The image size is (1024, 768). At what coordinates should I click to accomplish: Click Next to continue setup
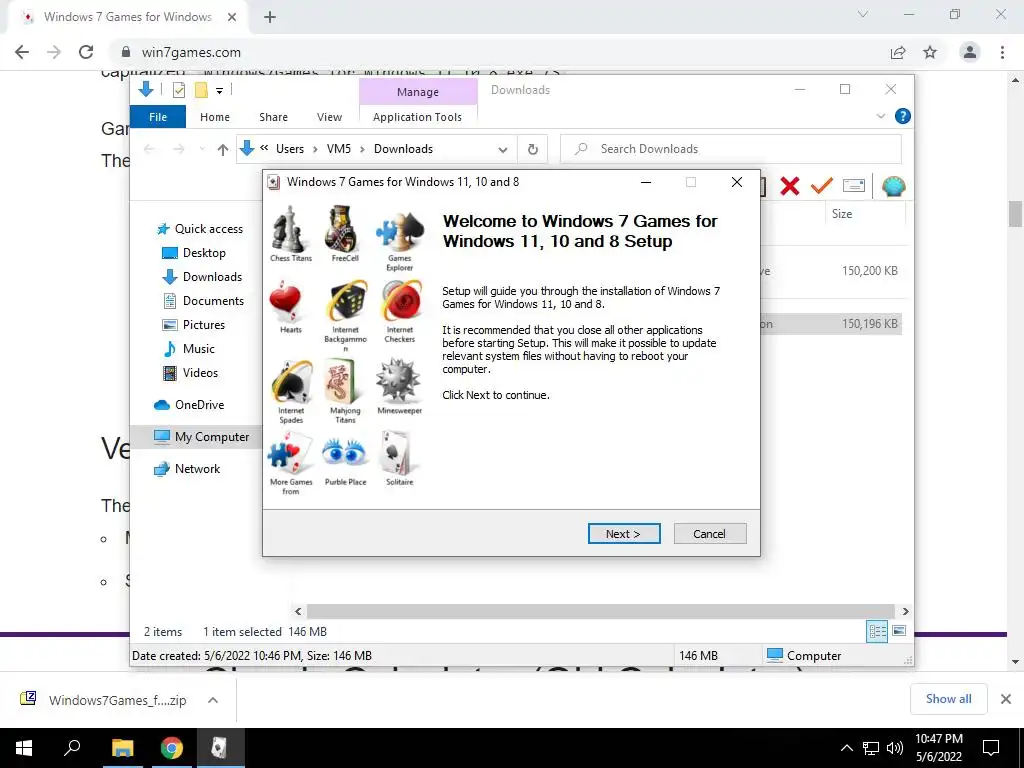pos(624,534)
